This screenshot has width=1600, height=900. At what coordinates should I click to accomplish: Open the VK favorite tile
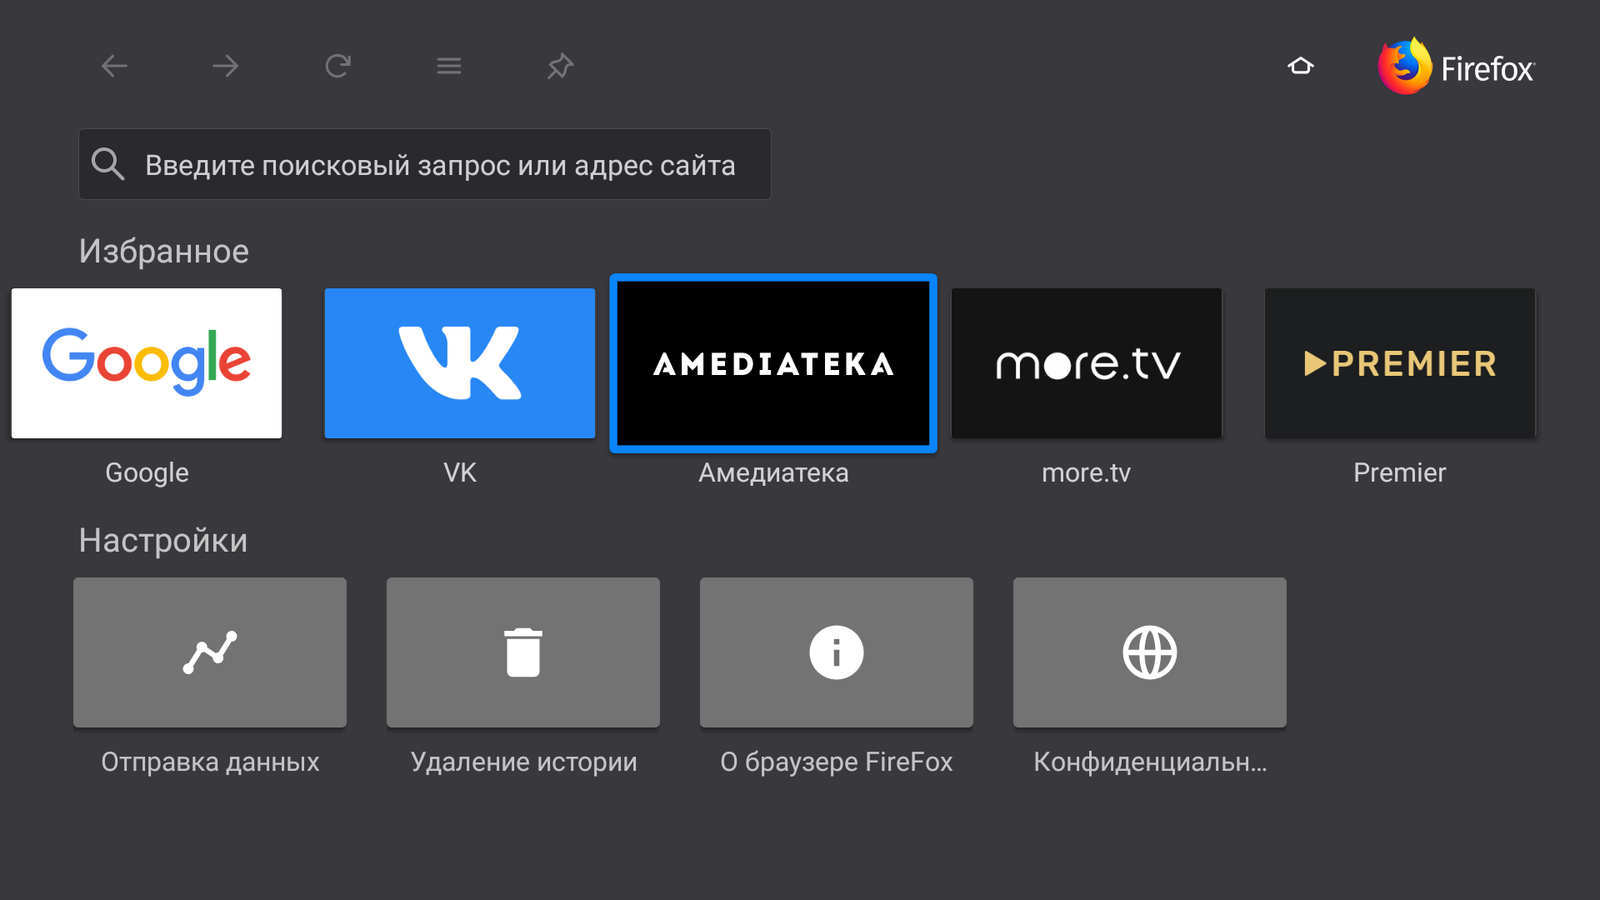coord(460,363)
